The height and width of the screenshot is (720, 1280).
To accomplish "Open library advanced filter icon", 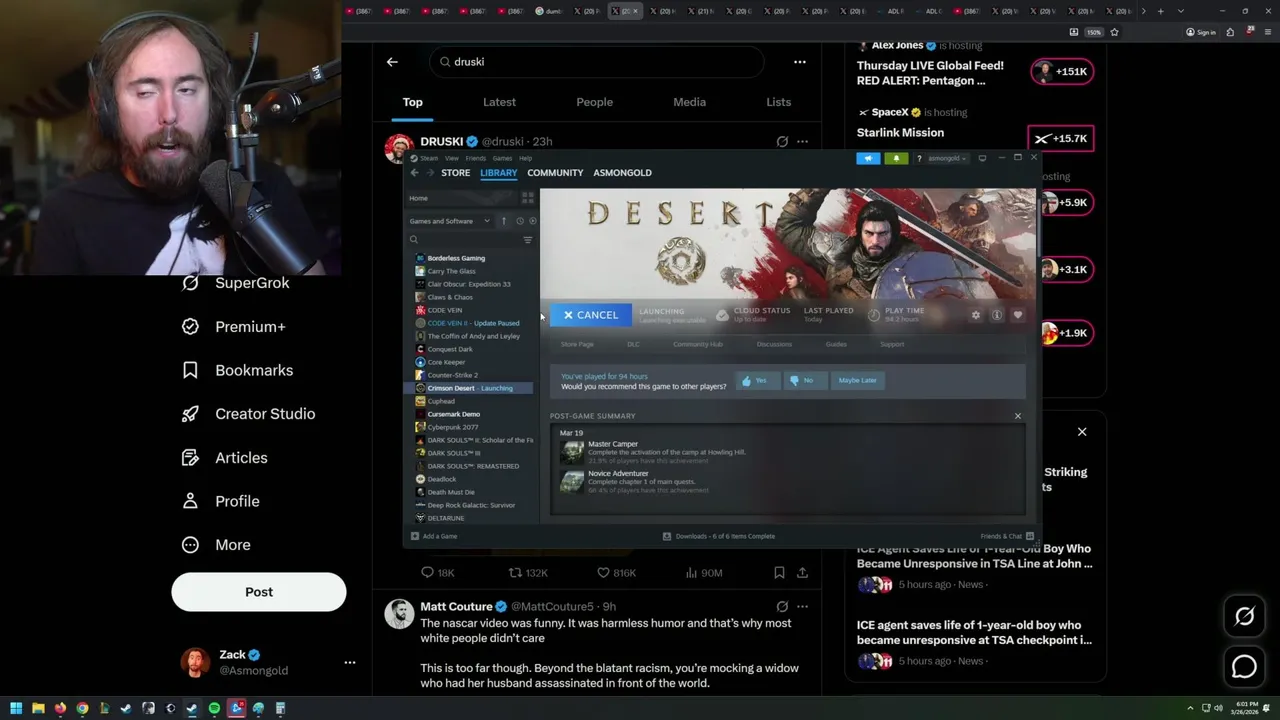I will coord(528,240).
